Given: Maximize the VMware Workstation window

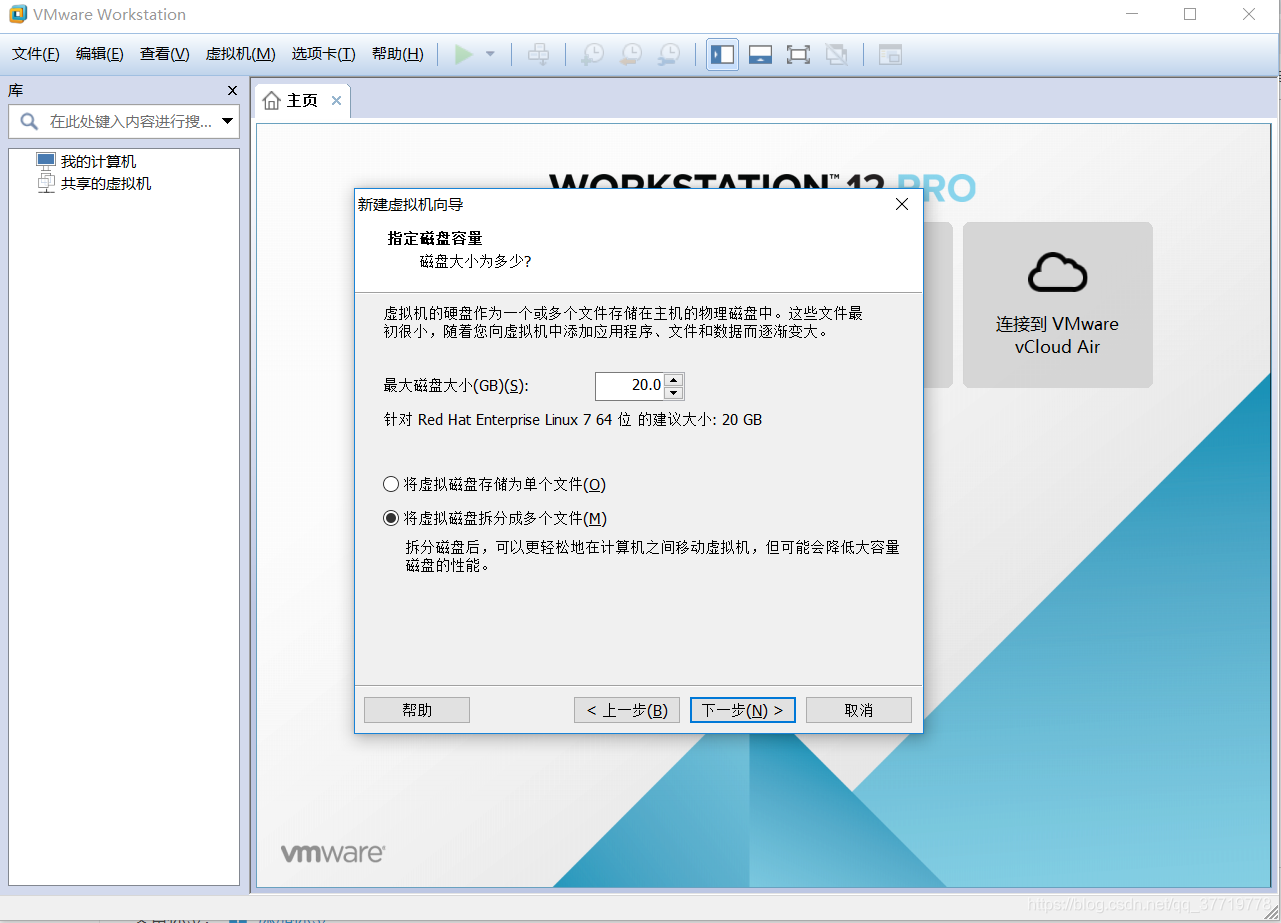Looking at the screenshot, I should [1190, 14].
